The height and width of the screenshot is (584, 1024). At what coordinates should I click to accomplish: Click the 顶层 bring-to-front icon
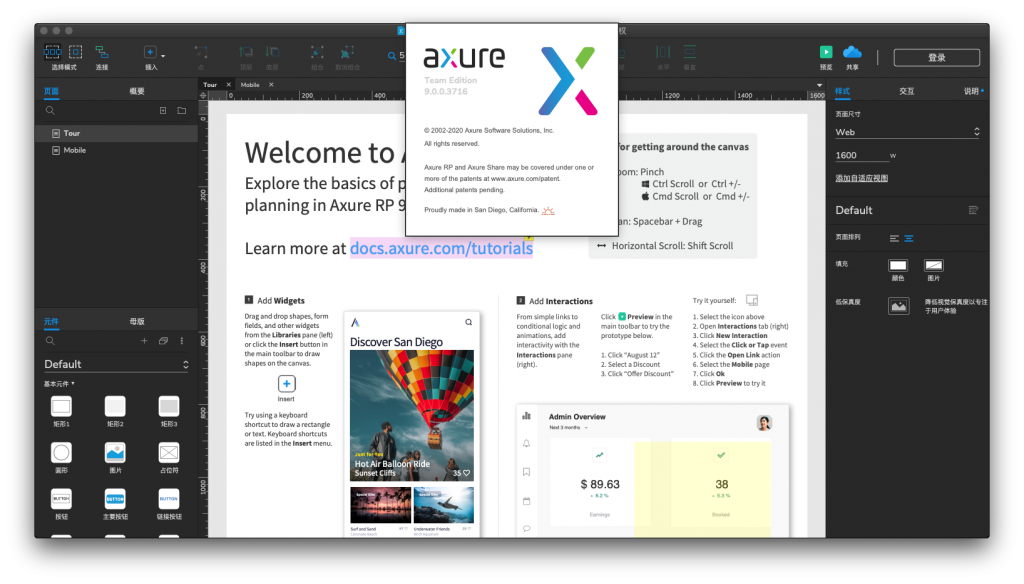[246, 52]
